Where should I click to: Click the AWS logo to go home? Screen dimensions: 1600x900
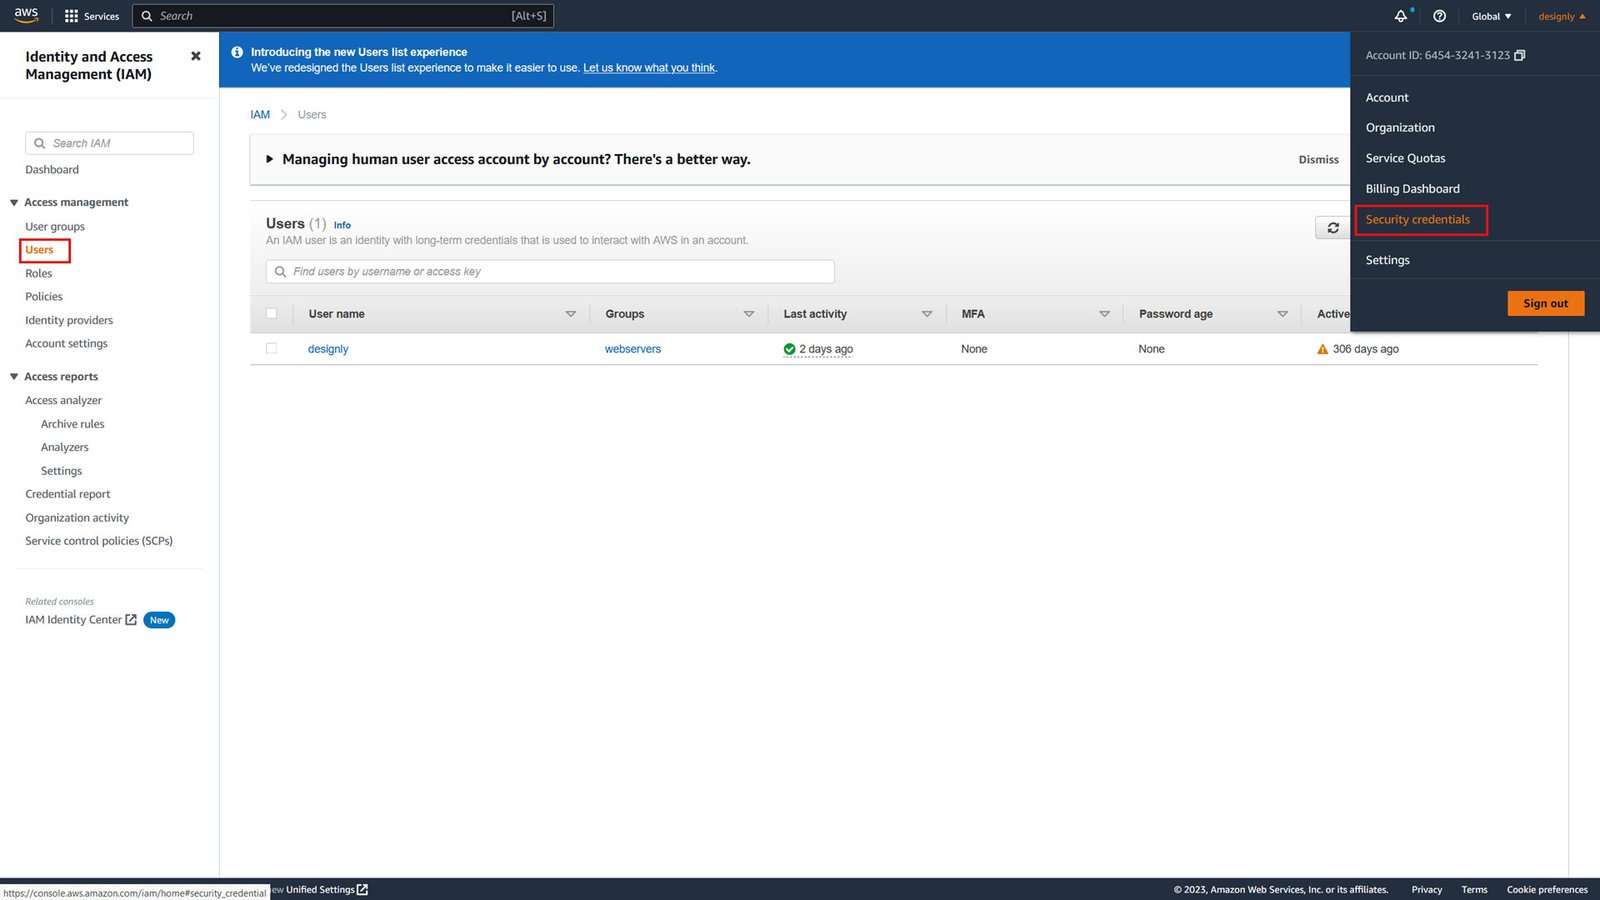point(25,15)
